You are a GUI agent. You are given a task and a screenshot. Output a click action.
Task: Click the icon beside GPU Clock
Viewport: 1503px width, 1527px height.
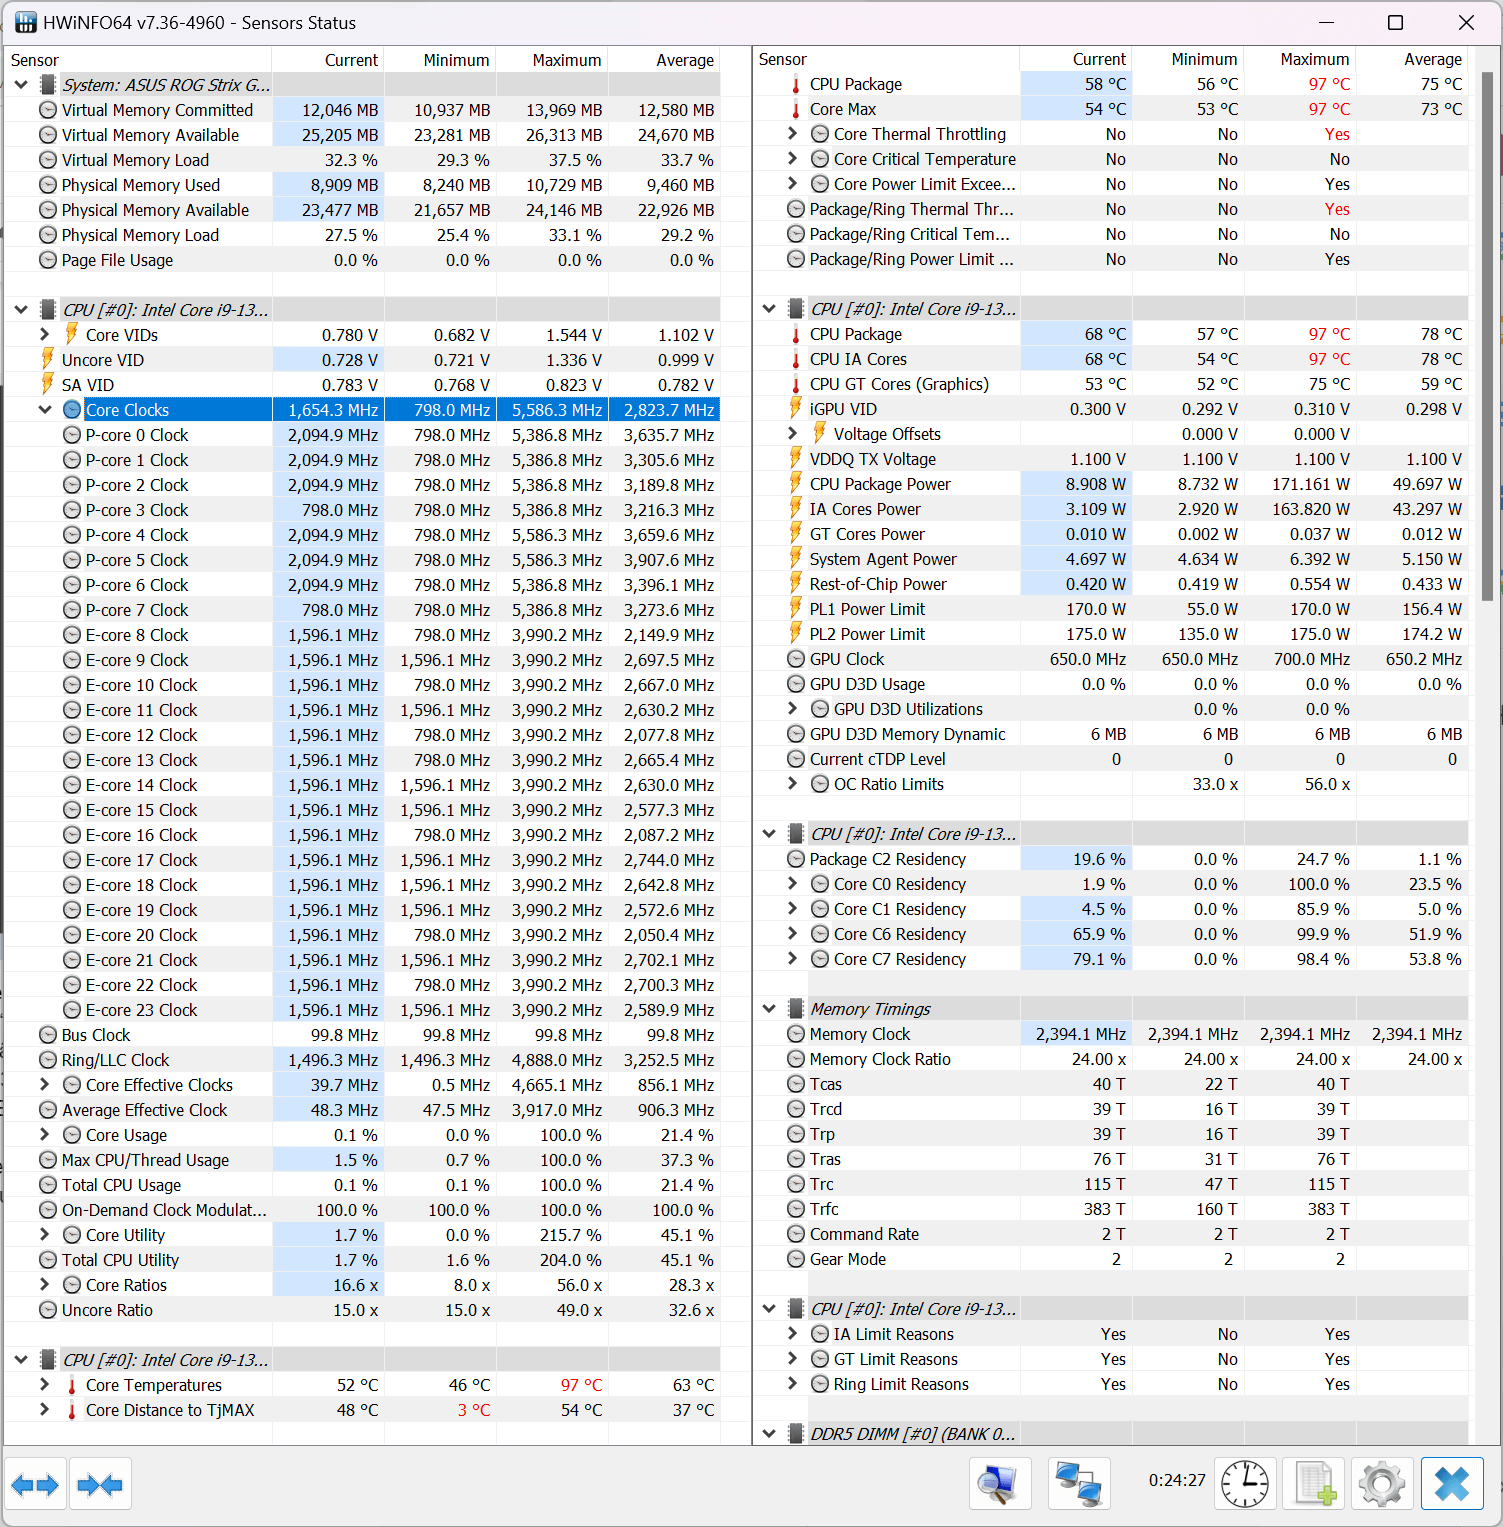(x=796, y=659)
